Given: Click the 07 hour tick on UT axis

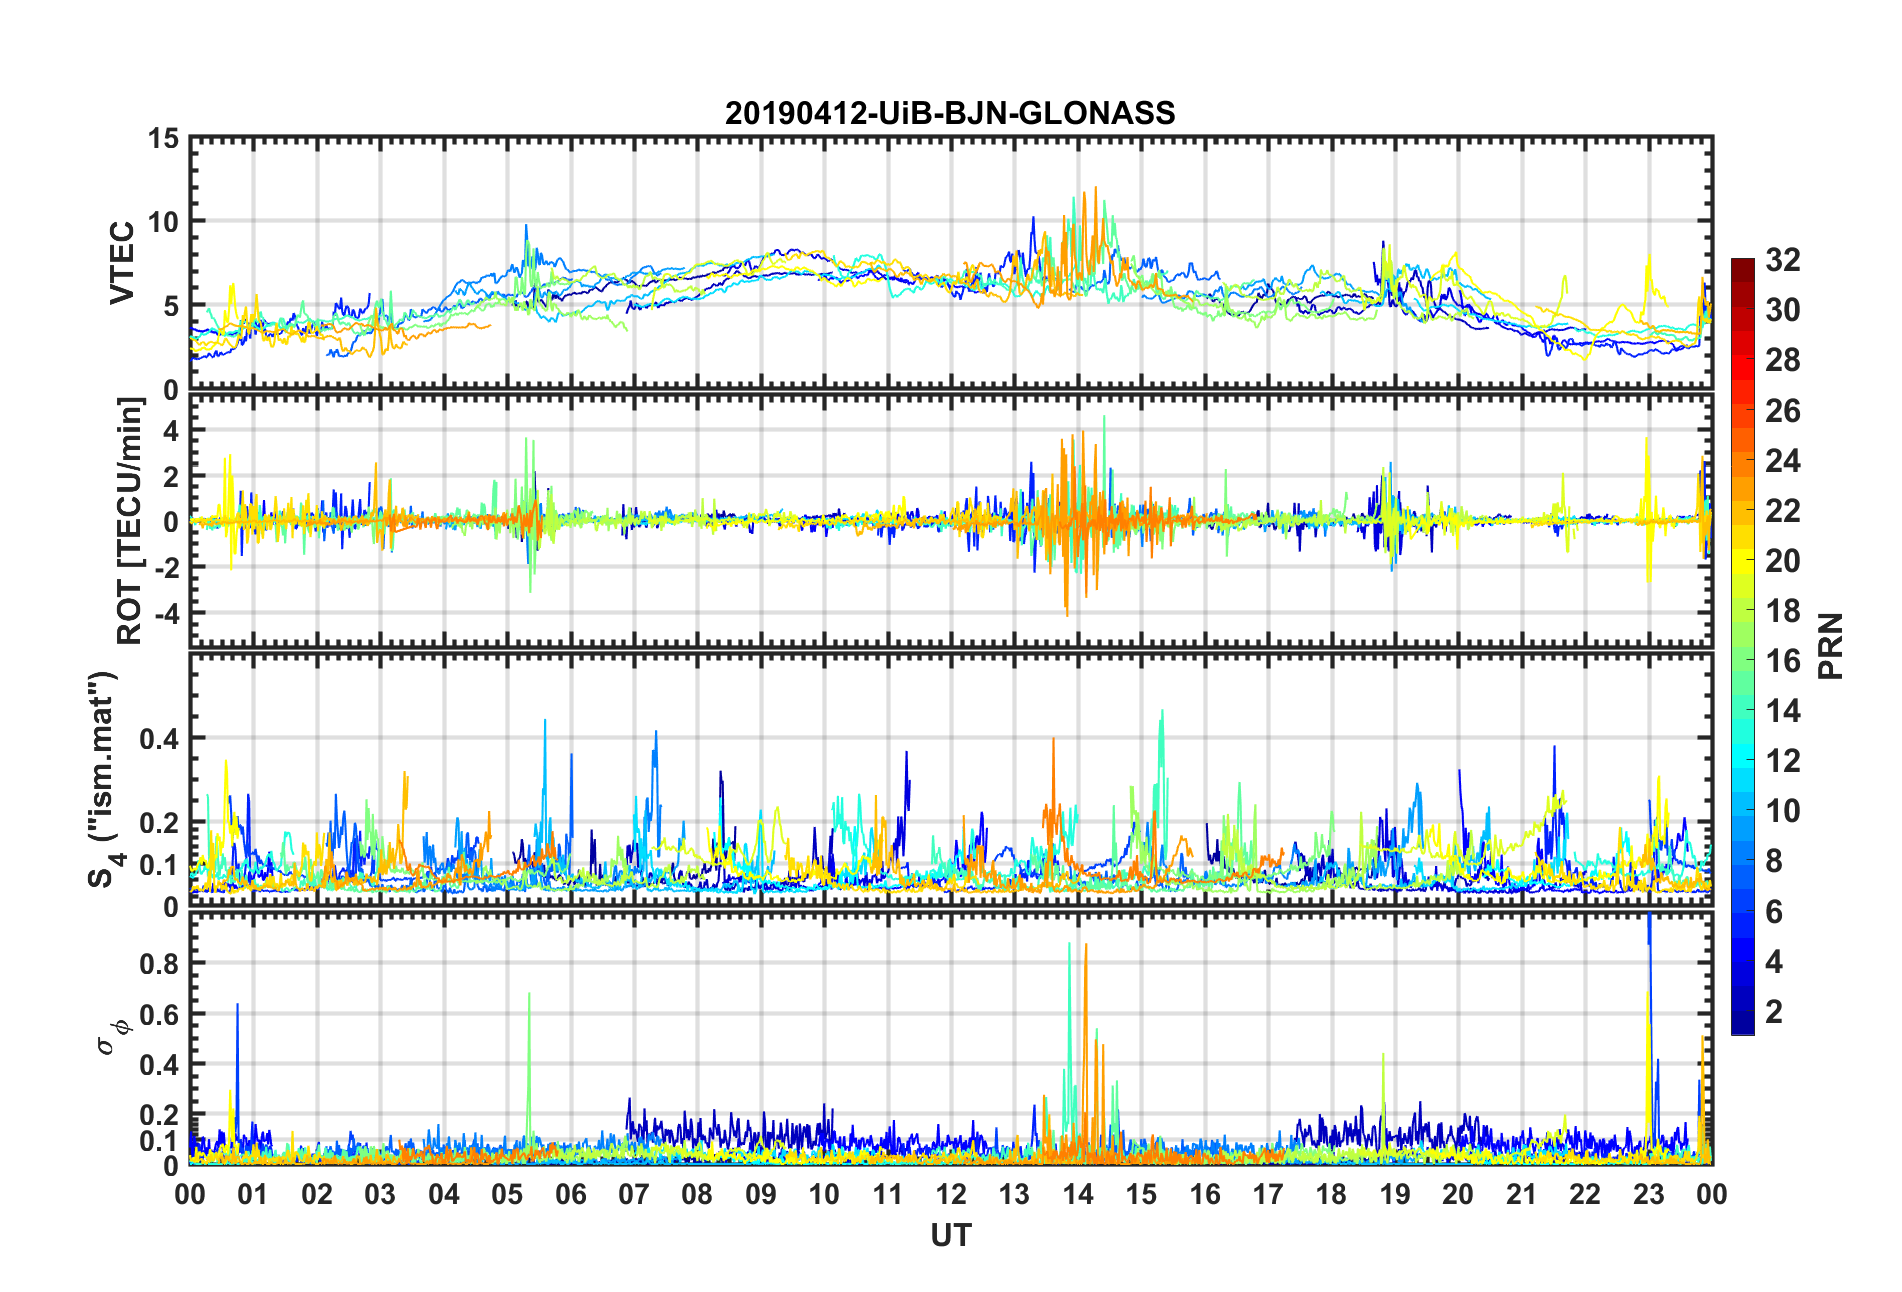Looking at the screenshot, I should tap(634, 1194).
